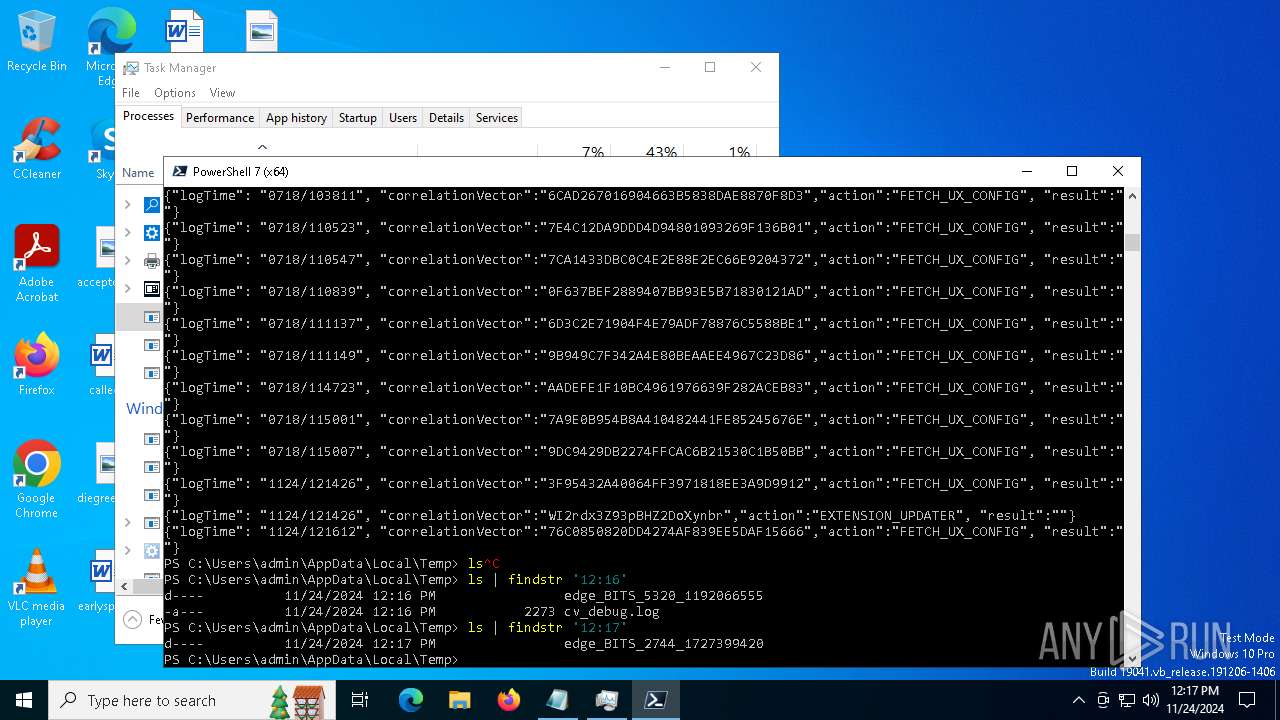Screen dimensions: 1280x720
Task: Click the PowerShell taskbar button
Action: pyautogui.click(x=656, y=700)
